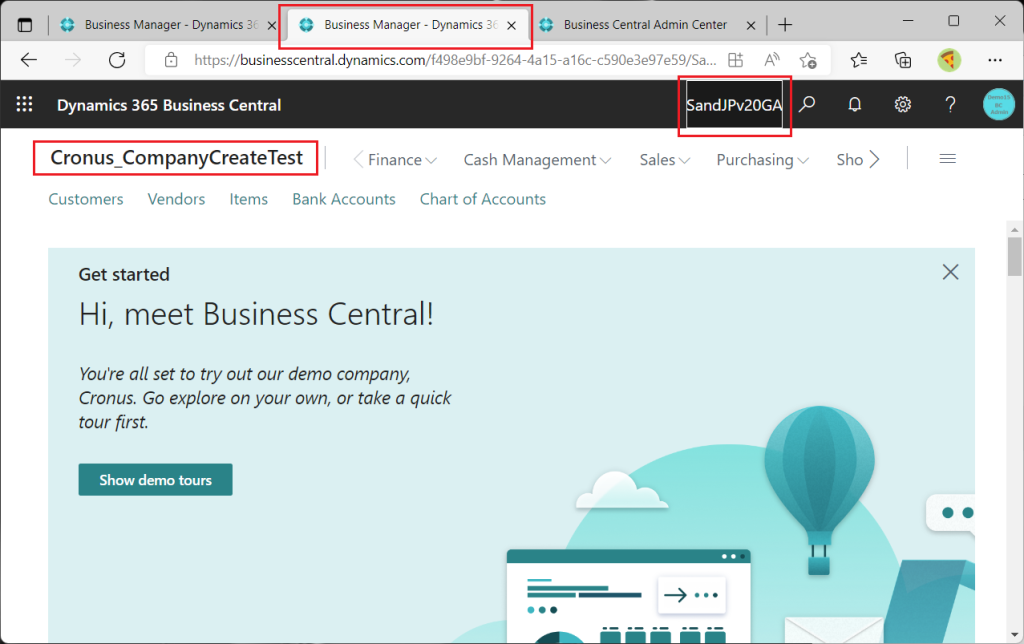Click the Cronus_CompanyCreateTest company name
This screenshot has width=1024, height=644.
[176, 158]
